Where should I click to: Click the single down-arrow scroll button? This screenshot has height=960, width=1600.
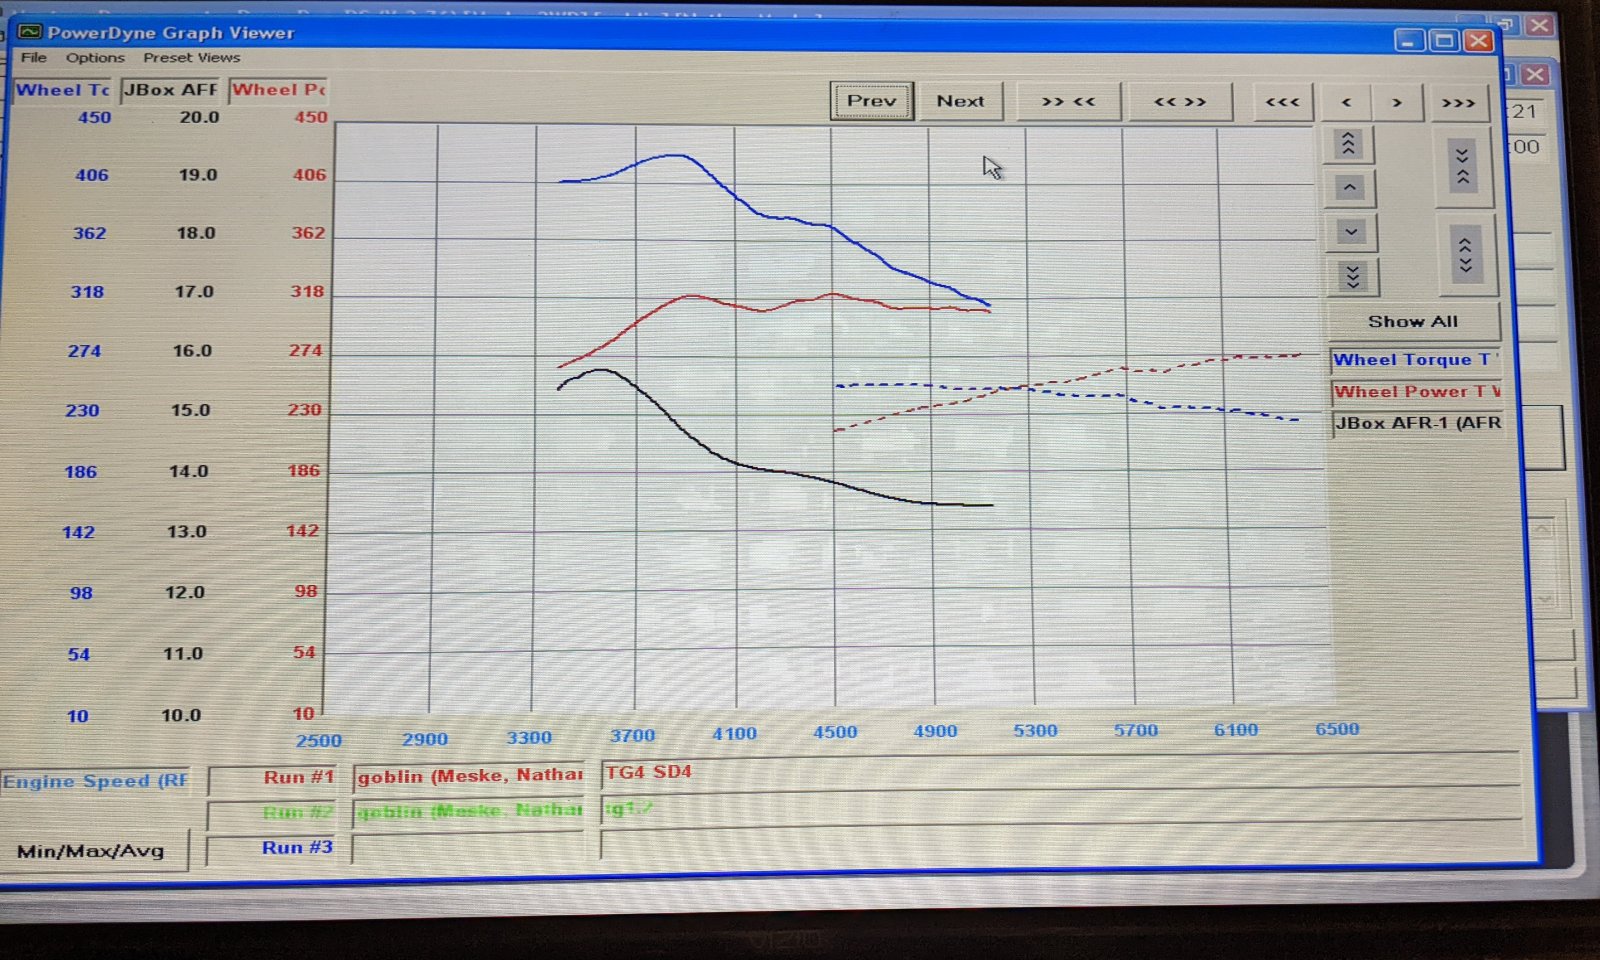[x=1351, y=232]
